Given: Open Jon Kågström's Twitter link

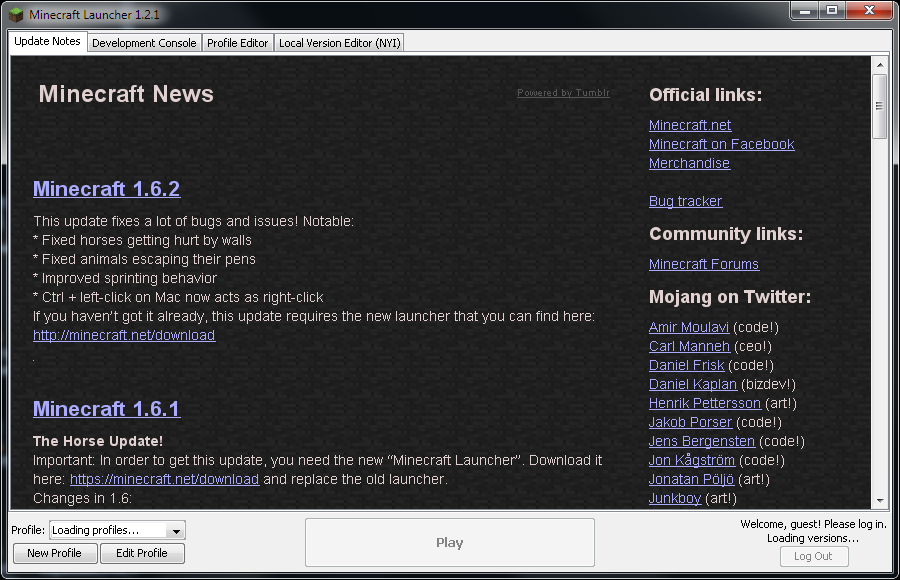Looking at the screenshot, I should (x=692, y=460).
